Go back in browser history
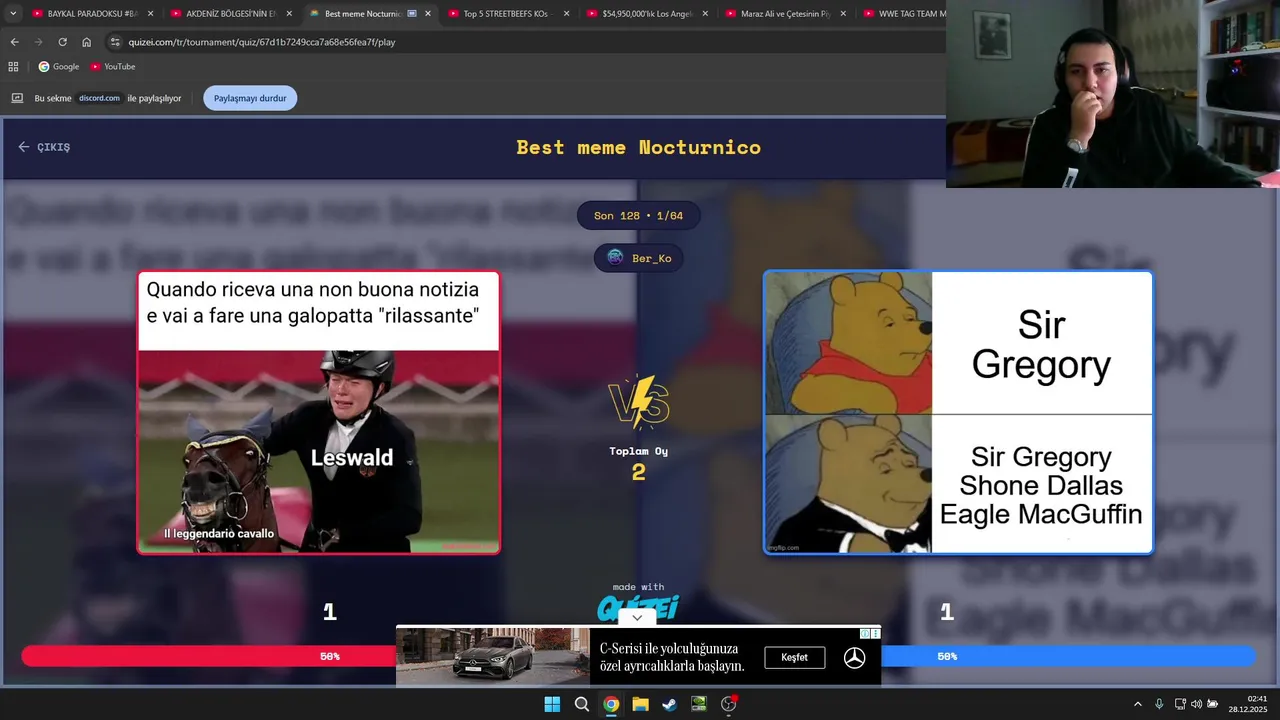Viewport: 1280px width, 720px height. [x=14, y=42]
